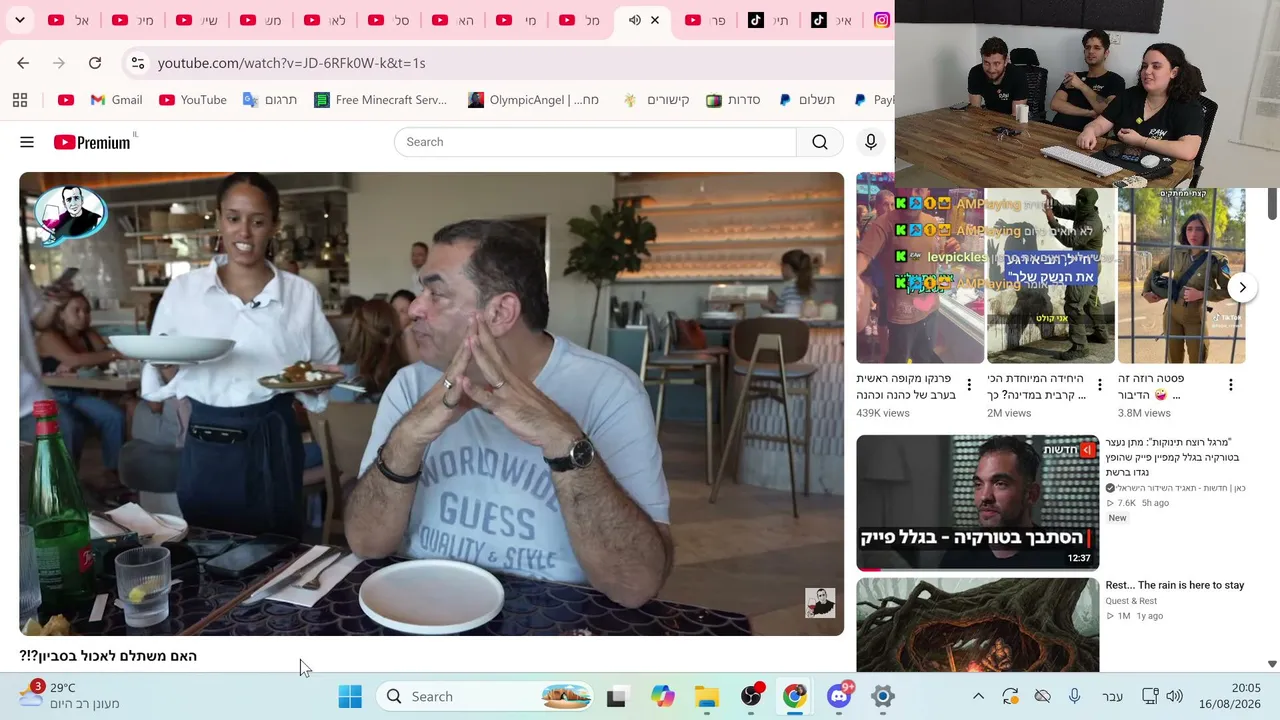Viewport: 1280px width, 720px height.
Task: Open the OlympicAngel bookmark
Action: point(533,100)
